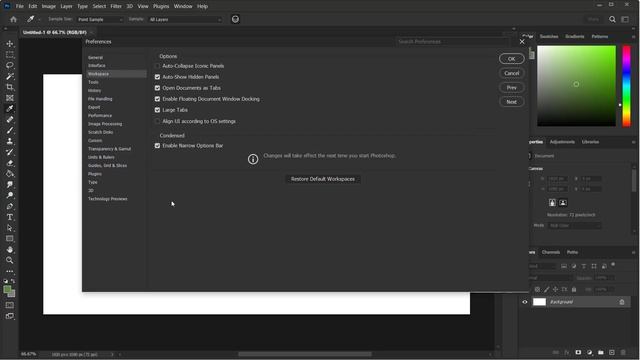The height and width of the screenshot is (360, 640).
Task: Click the Show Sampling Ring icon
Action: [x=236, y=19]
